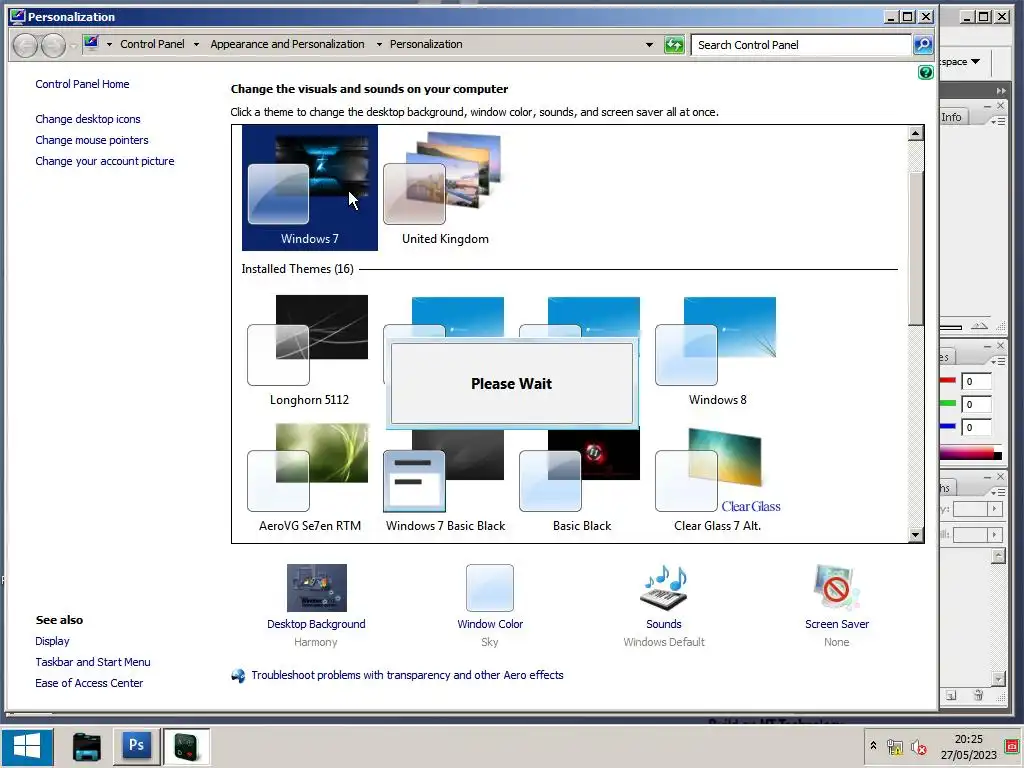Click the Photoshop red channel value field

coord(976,381)
